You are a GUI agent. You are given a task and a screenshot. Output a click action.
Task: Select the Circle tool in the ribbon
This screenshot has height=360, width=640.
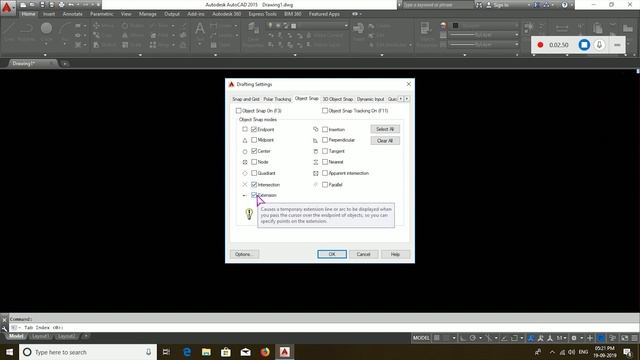point(46,28)
